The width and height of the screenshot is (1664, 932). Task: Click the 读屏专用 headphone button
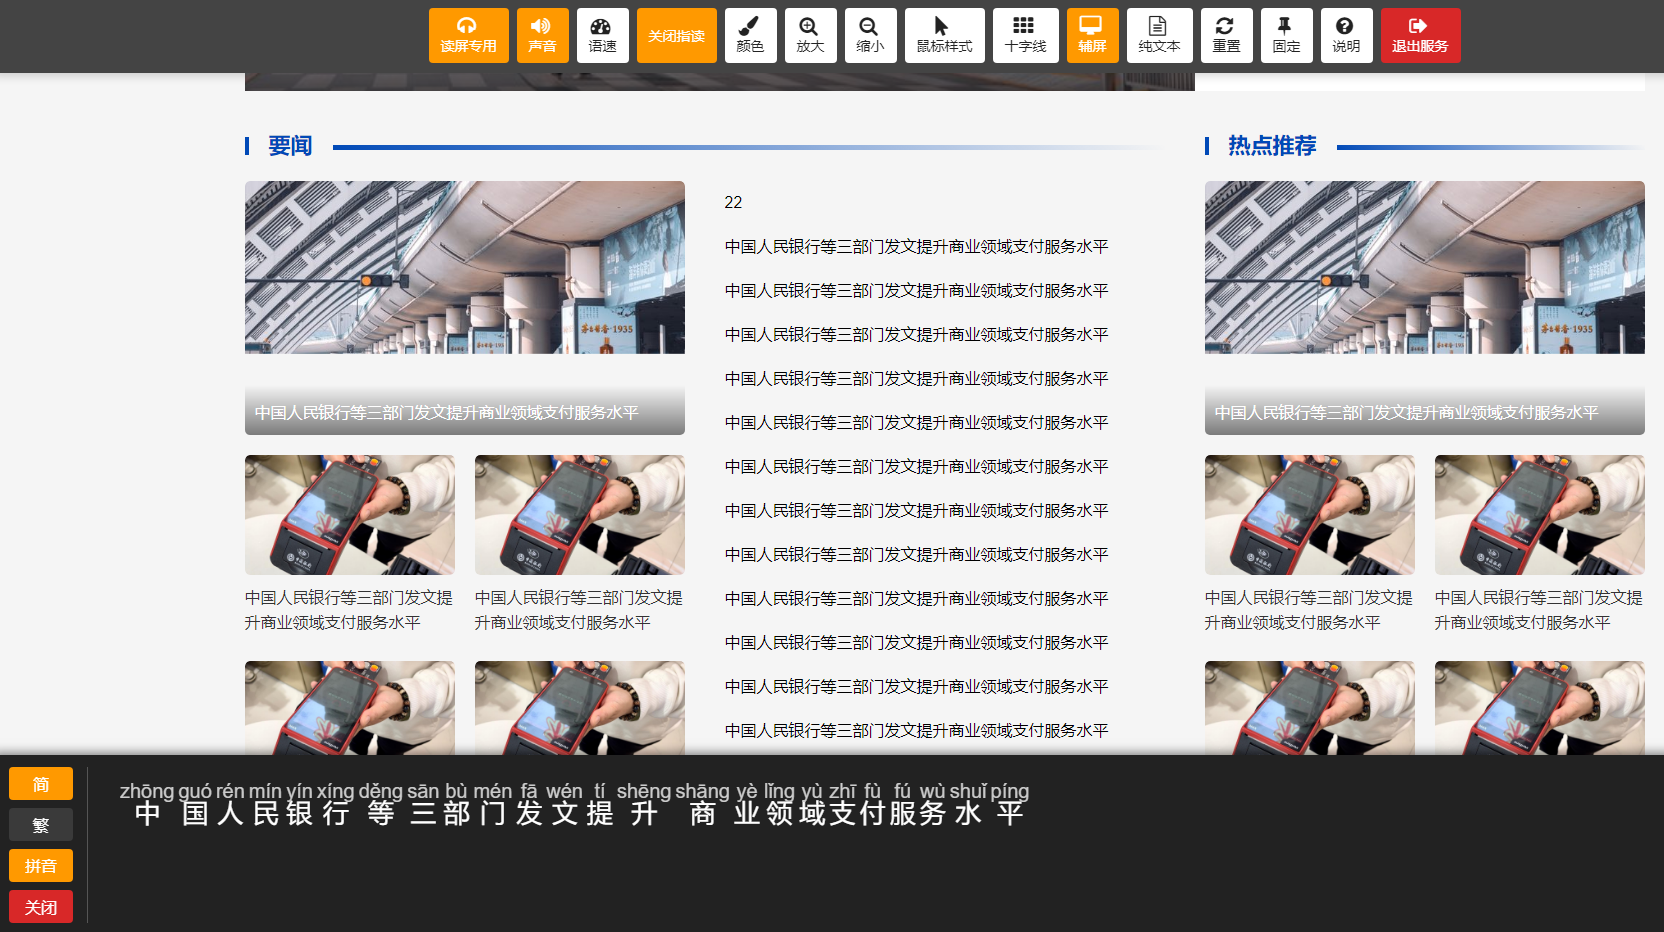(468, 35)
